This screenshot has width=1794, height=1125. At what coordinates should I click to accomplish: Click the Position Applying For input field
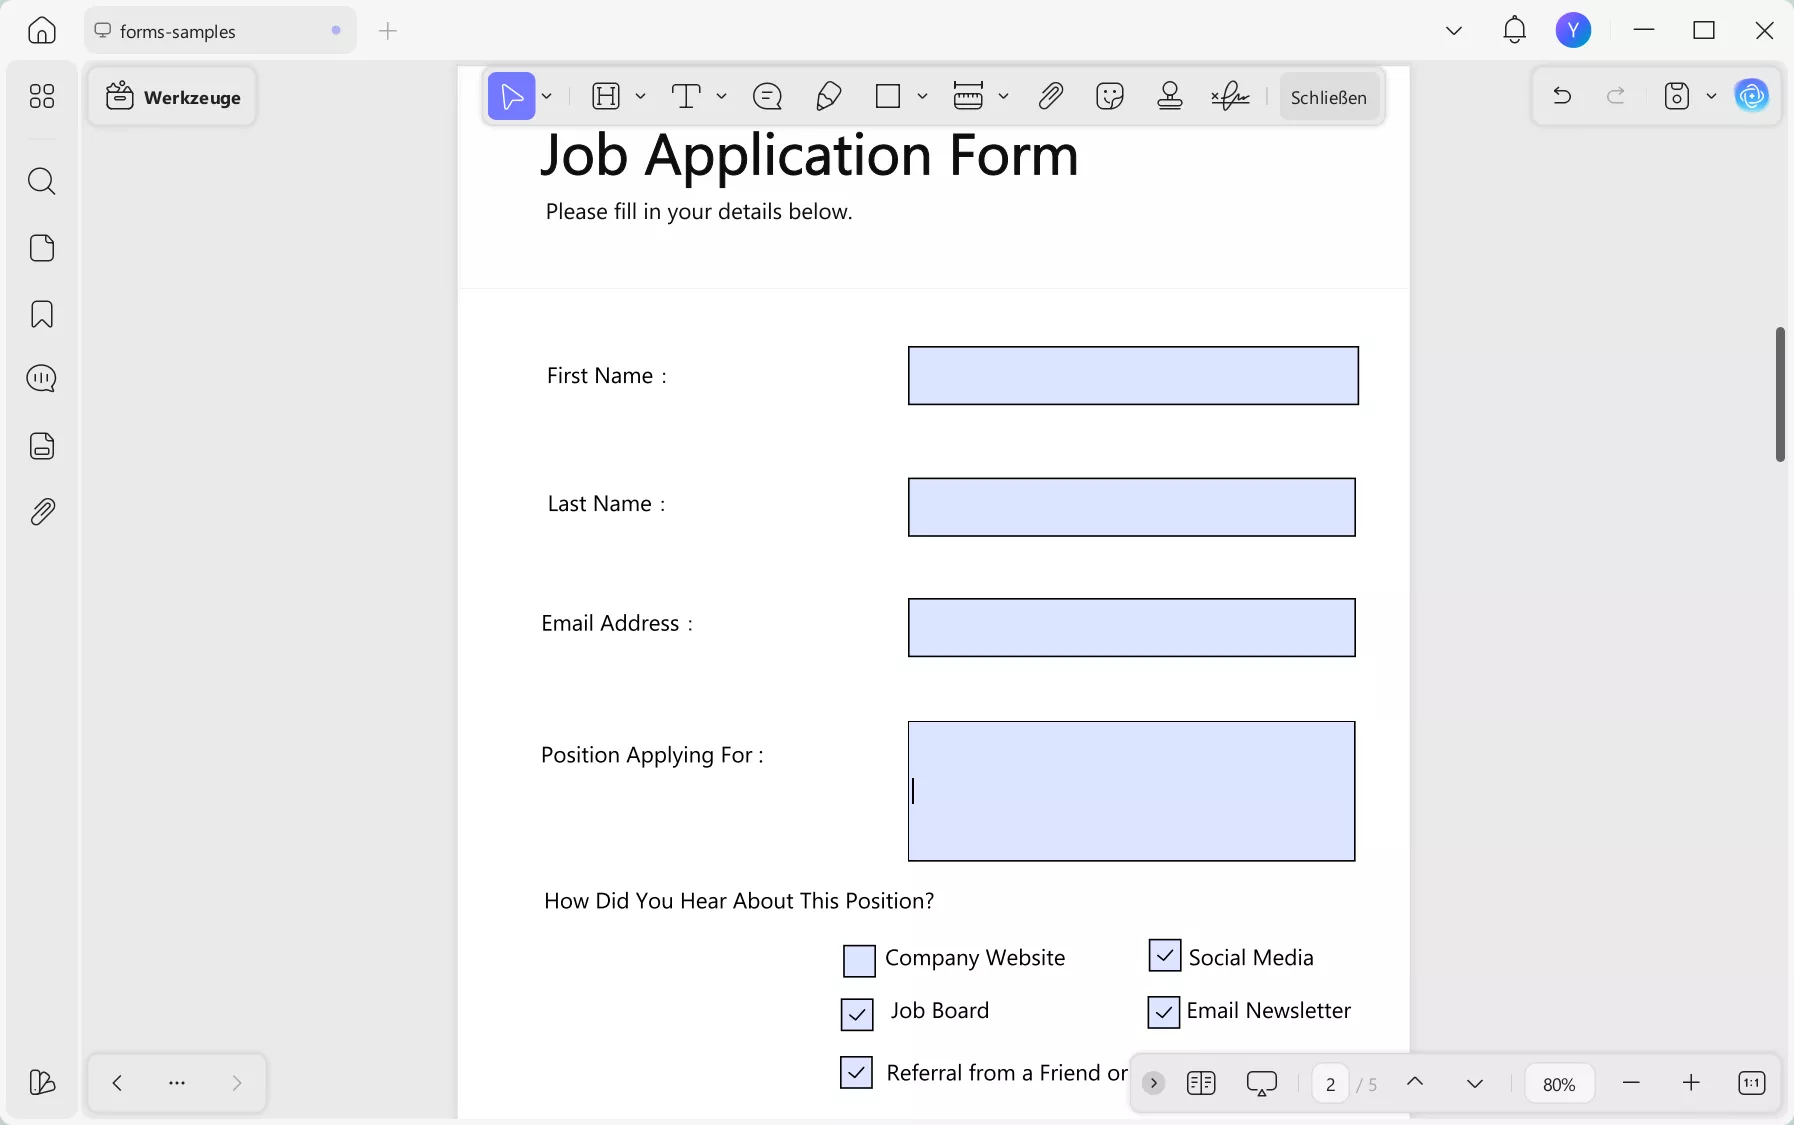[x=1130, y=791]
